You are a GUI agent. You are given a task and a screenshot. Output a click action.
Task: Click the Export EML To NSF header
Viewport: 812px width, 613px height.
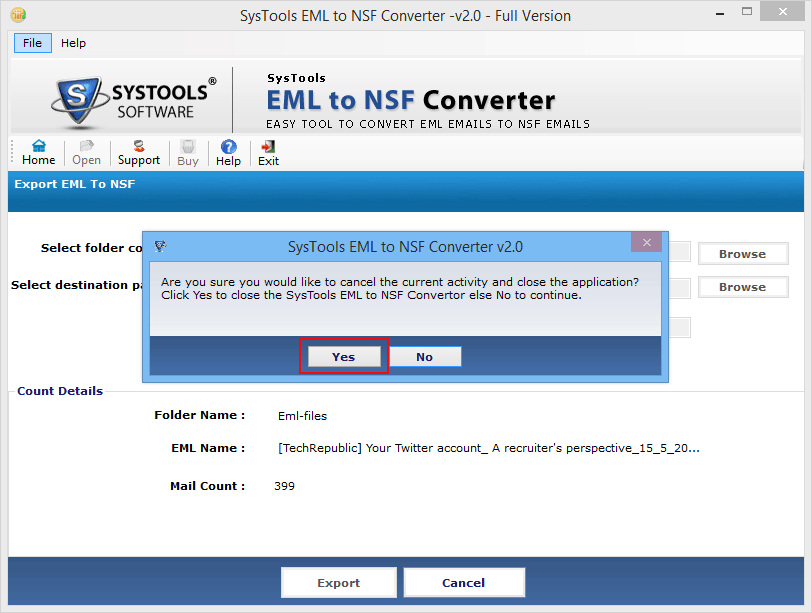[x=75, y=184]
